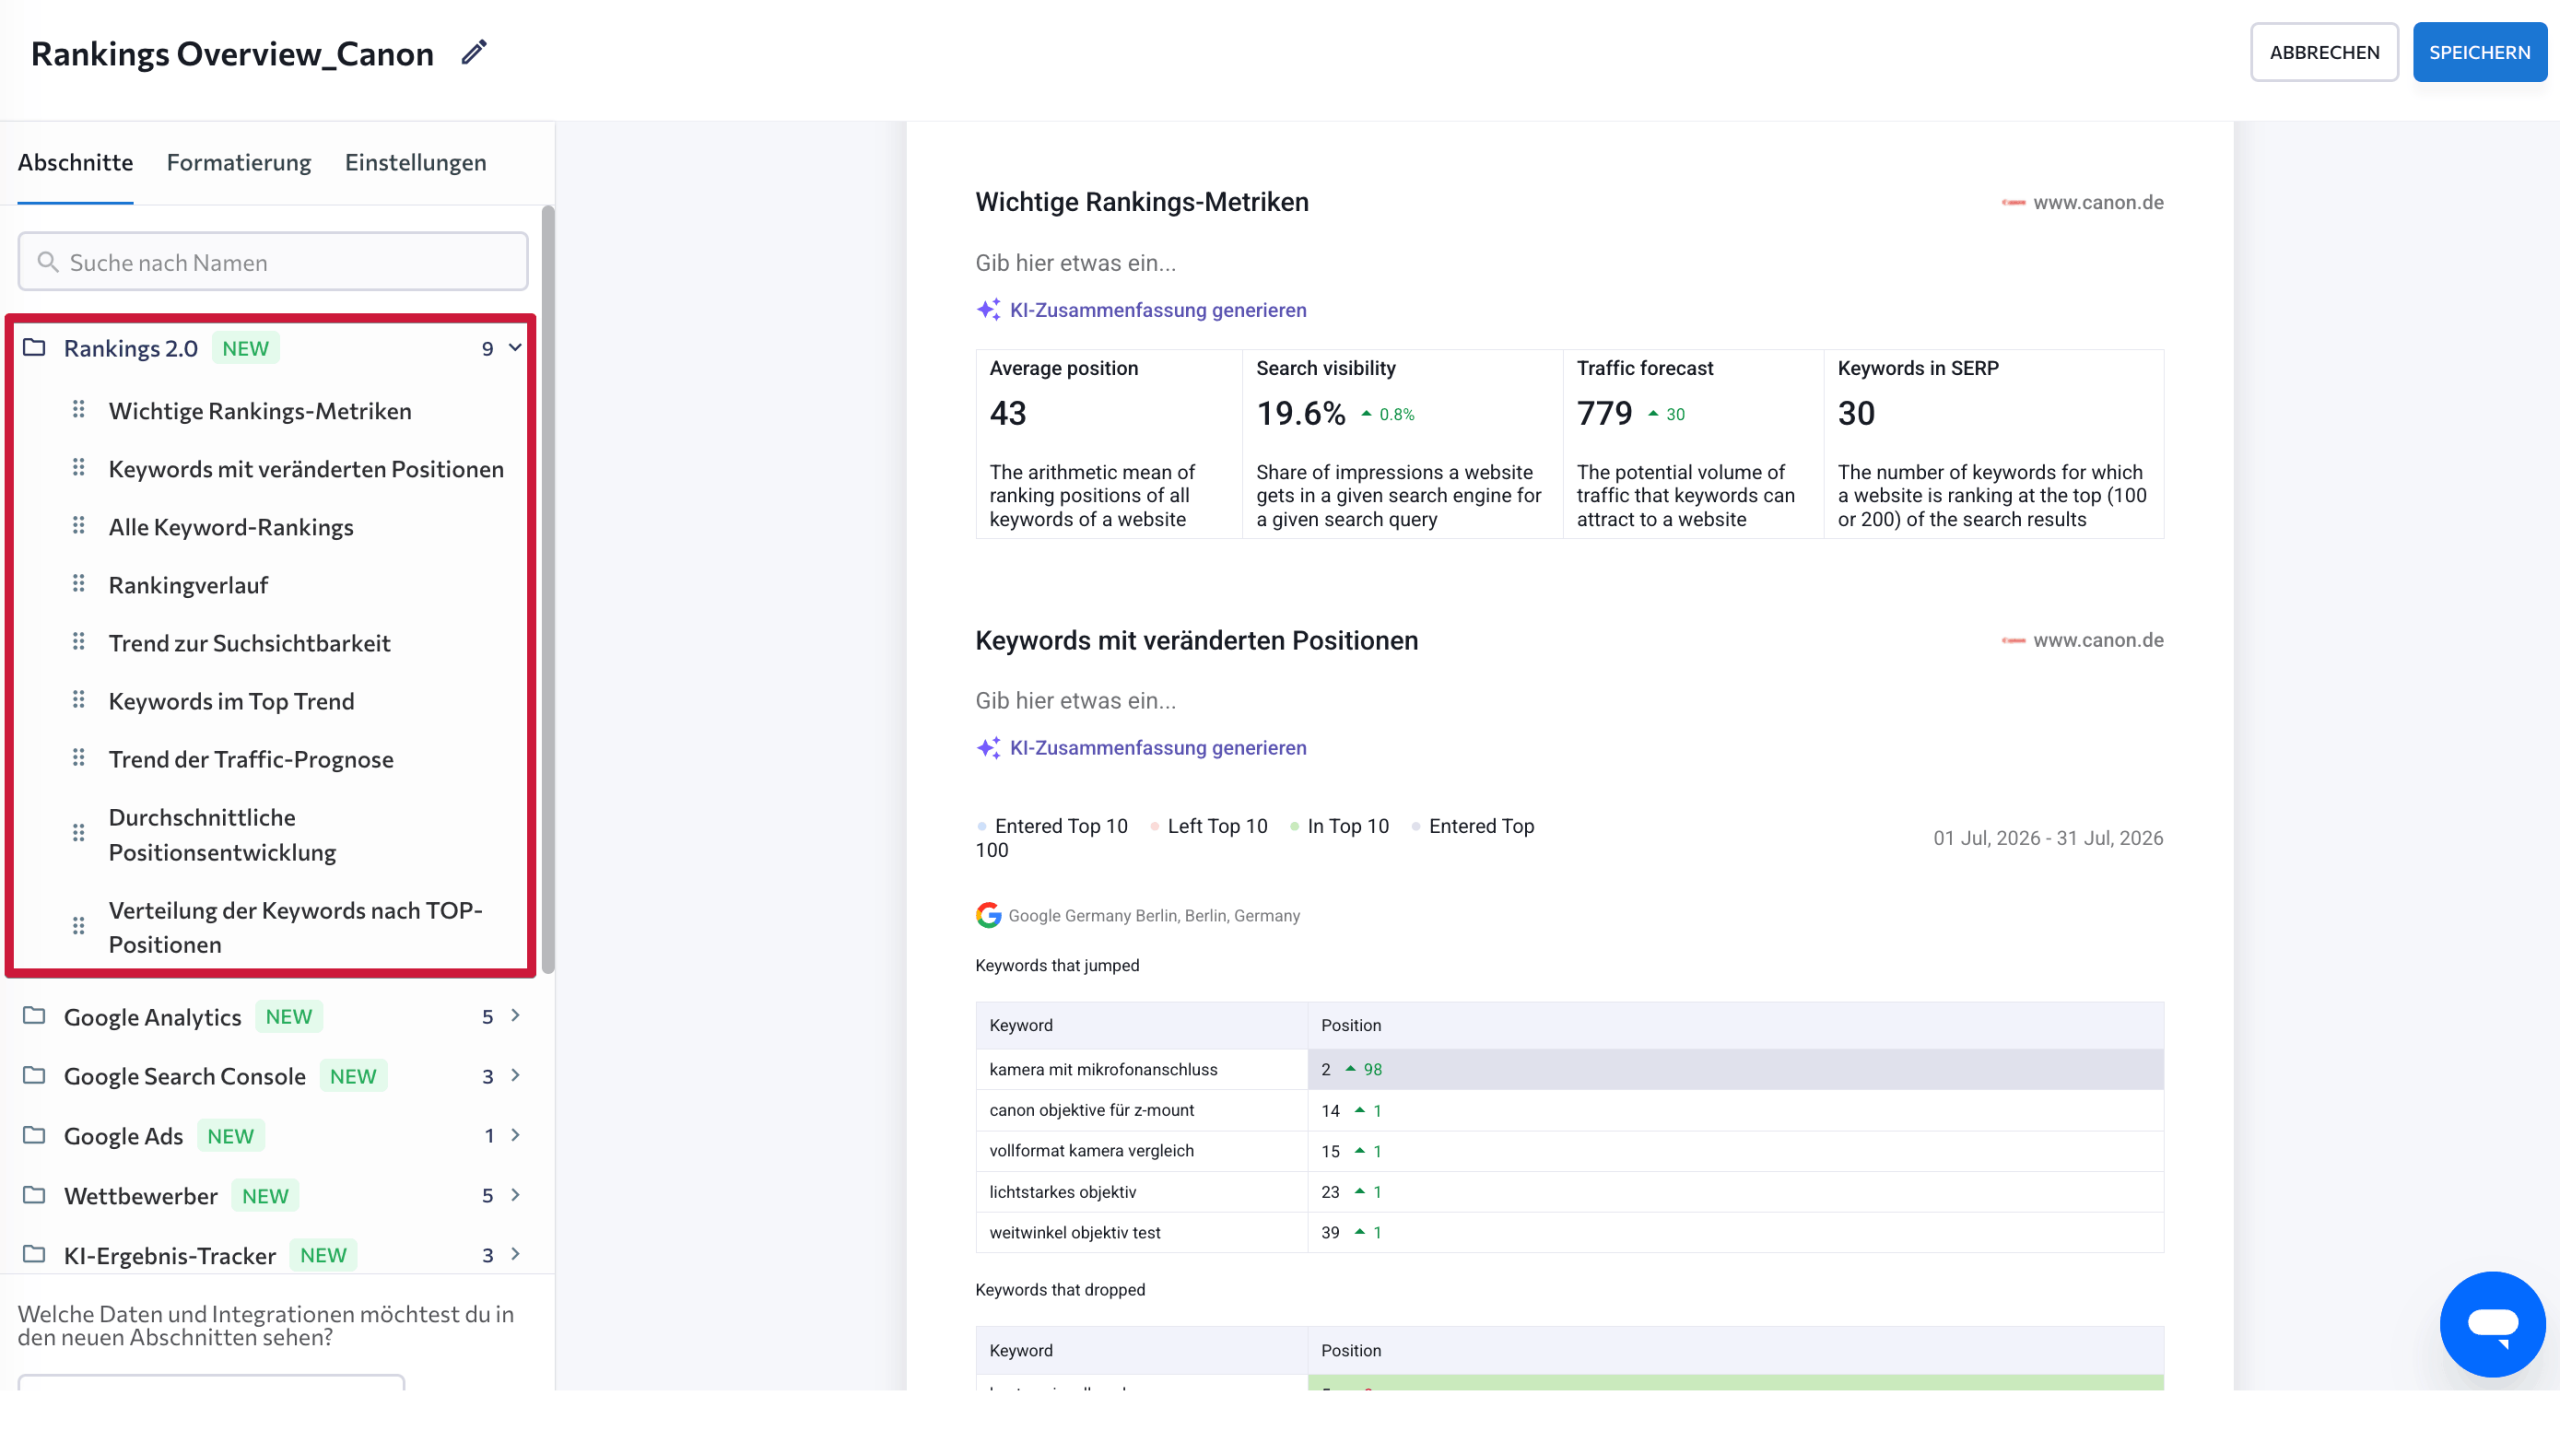The image size is (2560, 1454).
Task: Click www.canon.de next to Wichtige Rankings-Metriken
Action: pos(2098,202)
